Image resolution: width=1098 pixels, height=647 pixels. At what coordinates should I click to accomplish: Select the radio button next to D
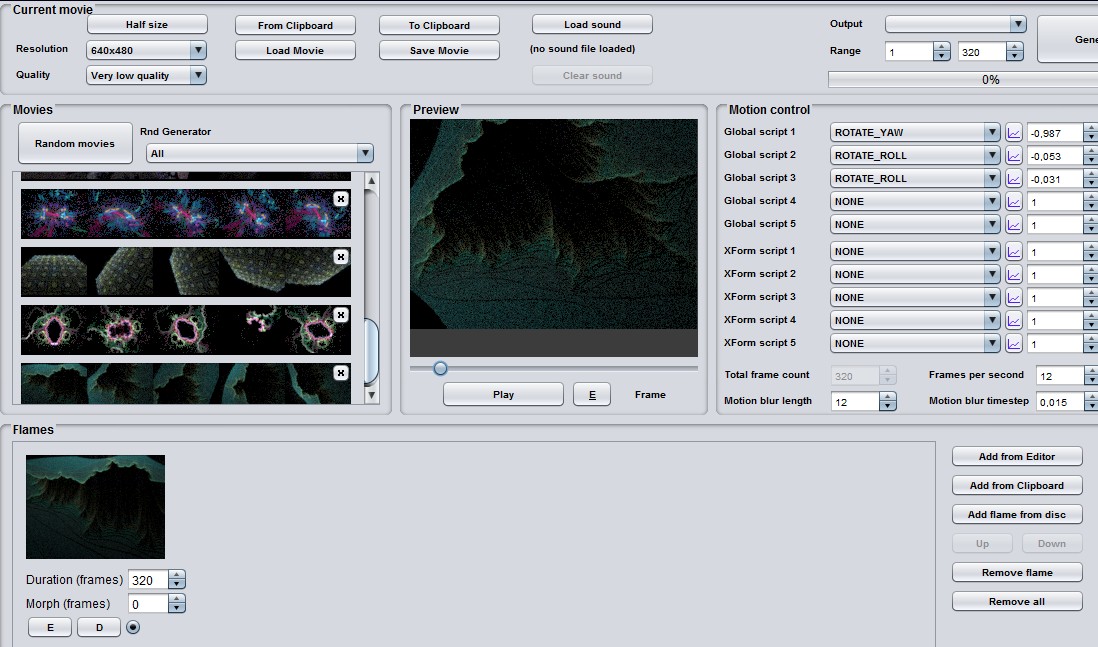pyautogui.click(x=133, y=627)
